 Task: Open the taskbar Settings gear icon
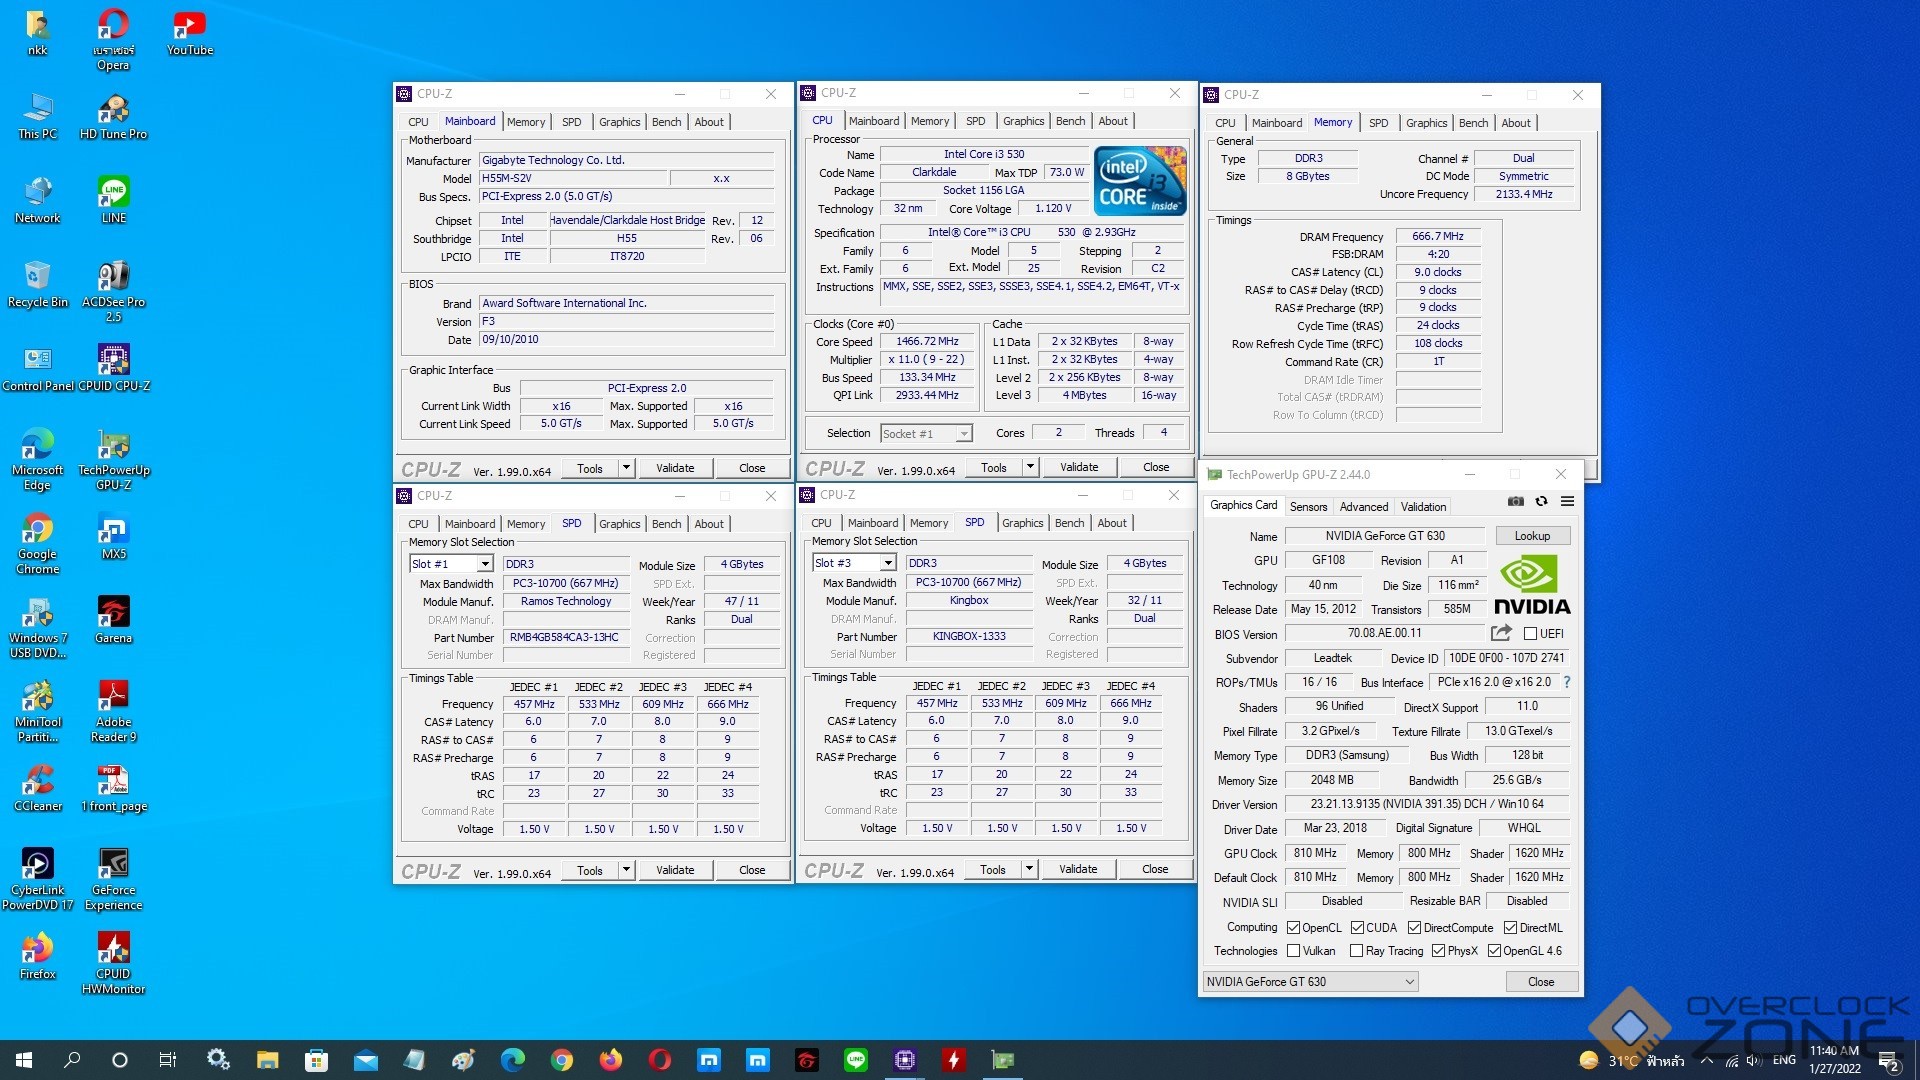[218, 1060]
